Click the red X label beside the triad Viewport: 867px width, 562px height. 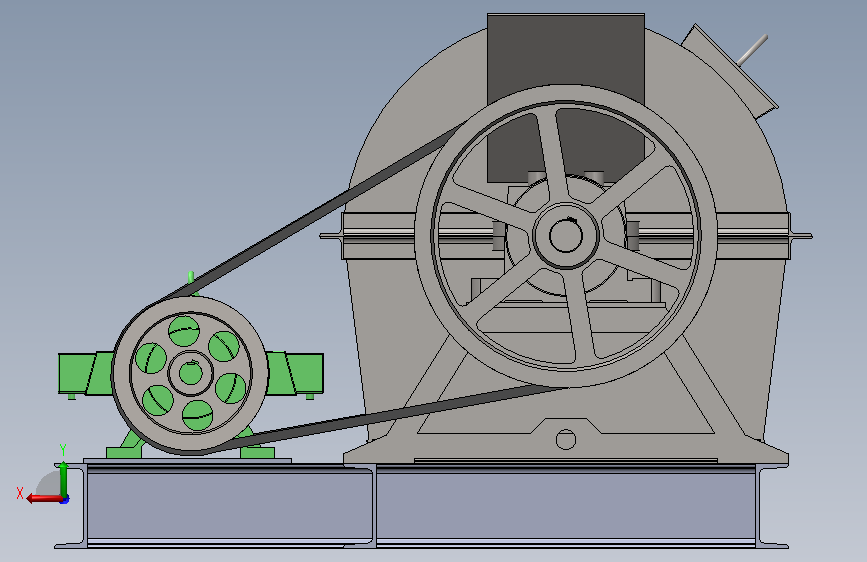(x=20, y=493)
